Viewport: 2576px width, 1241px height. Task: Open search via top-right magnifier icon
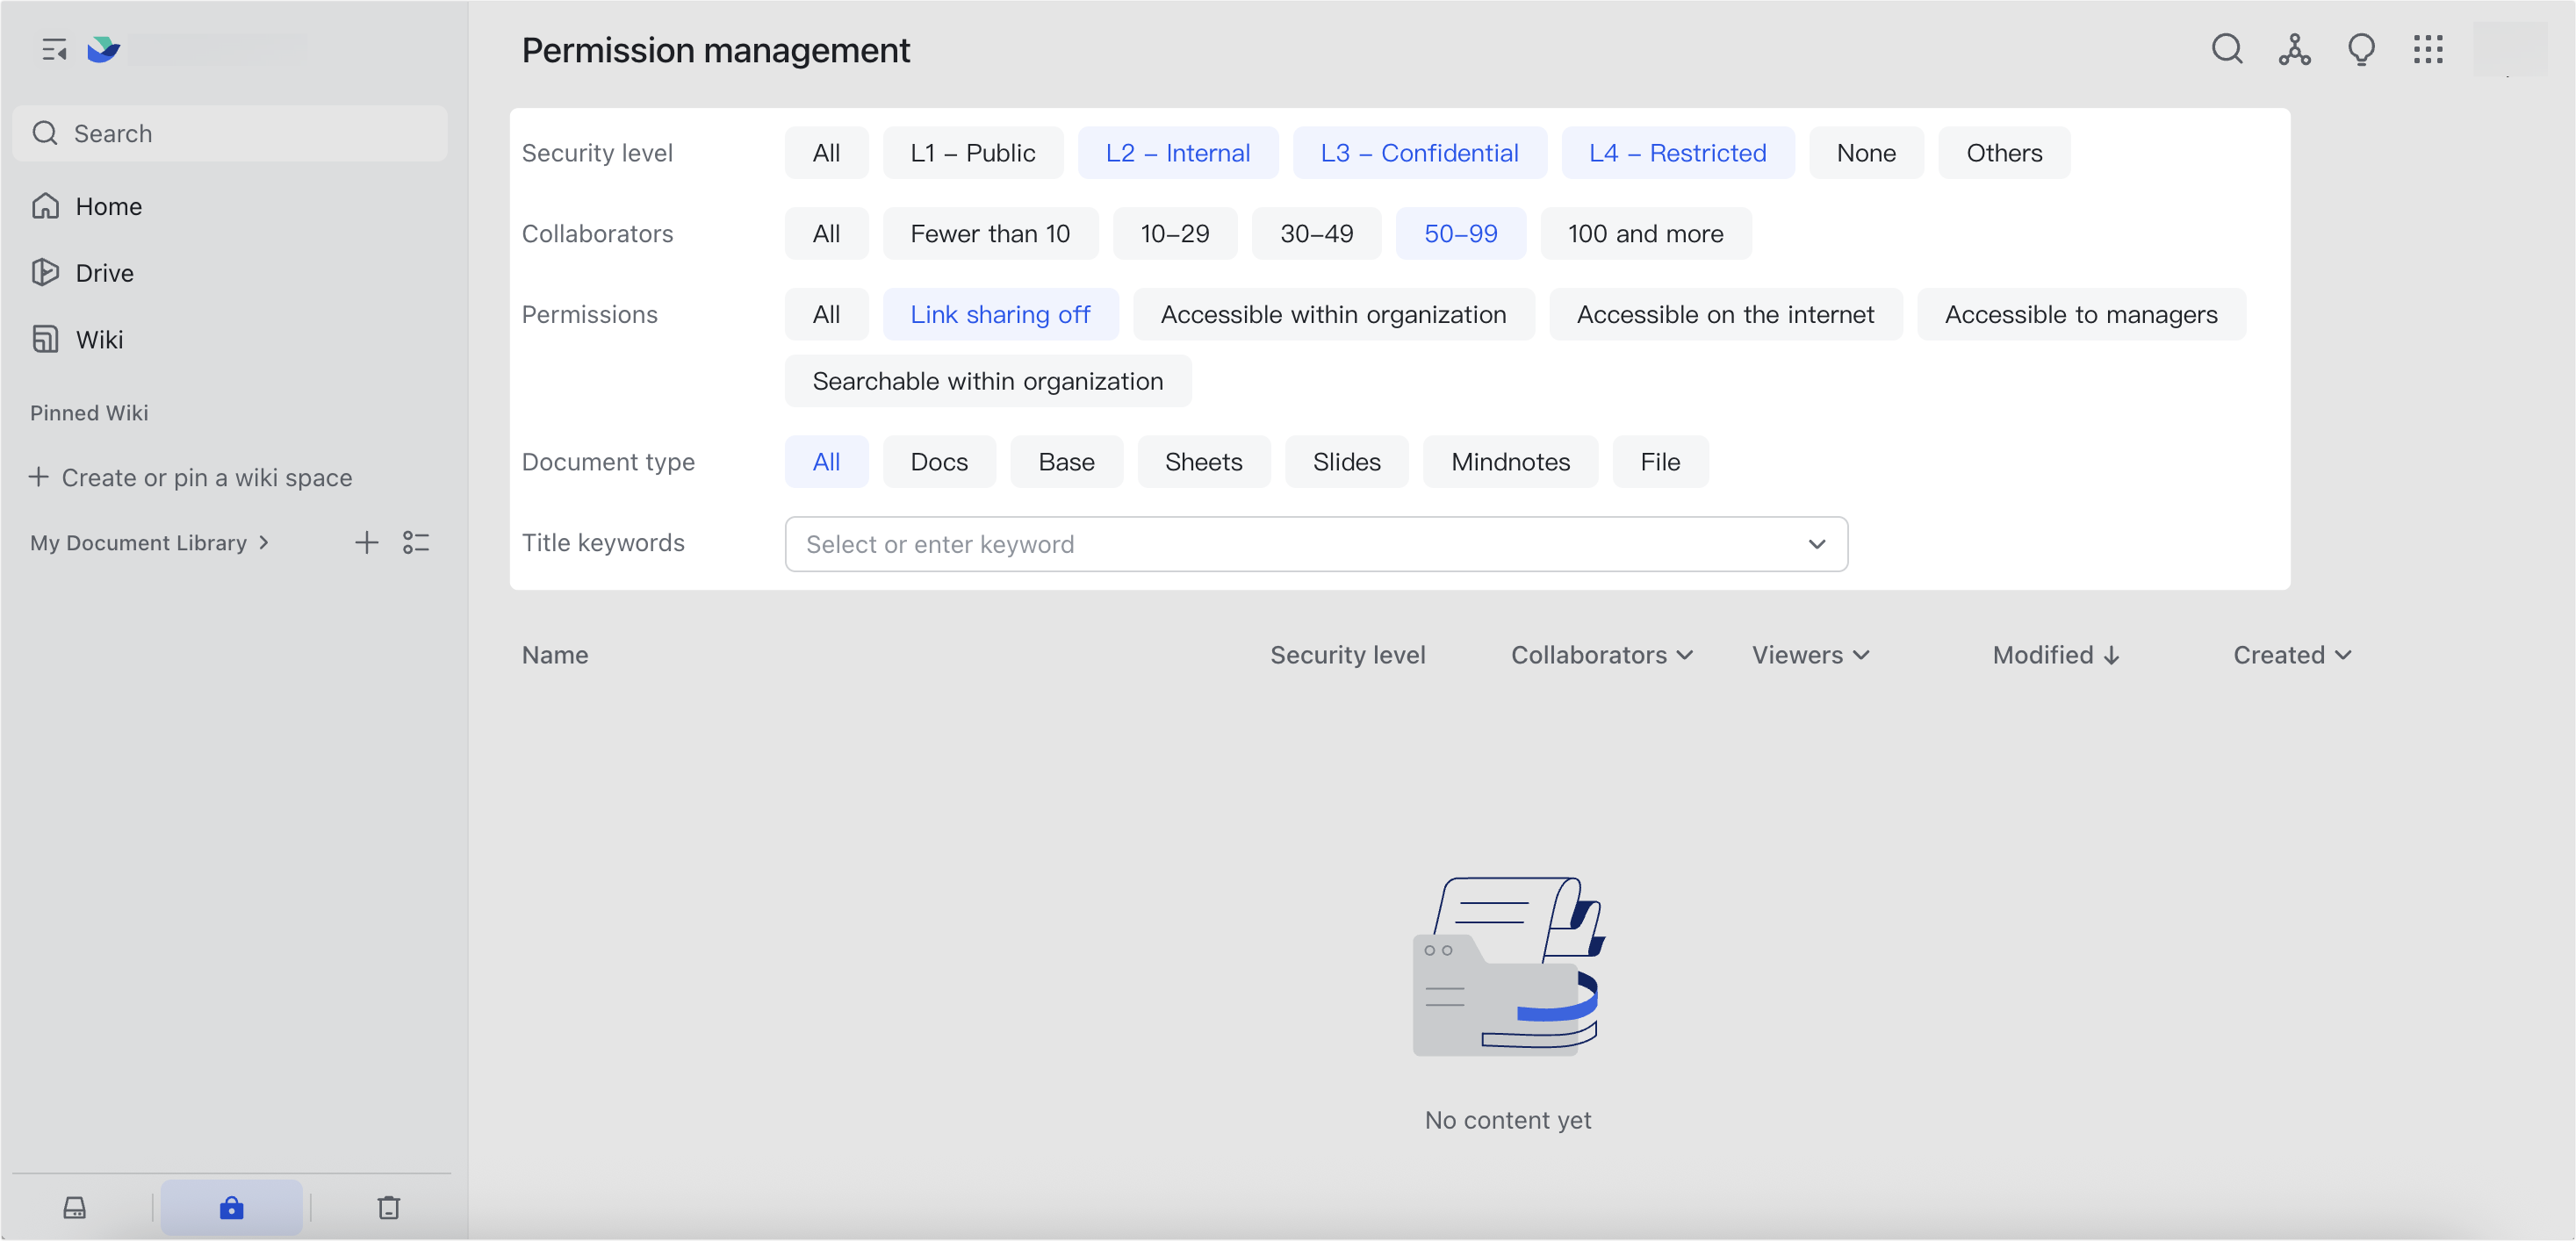(x=2227, y=49)
